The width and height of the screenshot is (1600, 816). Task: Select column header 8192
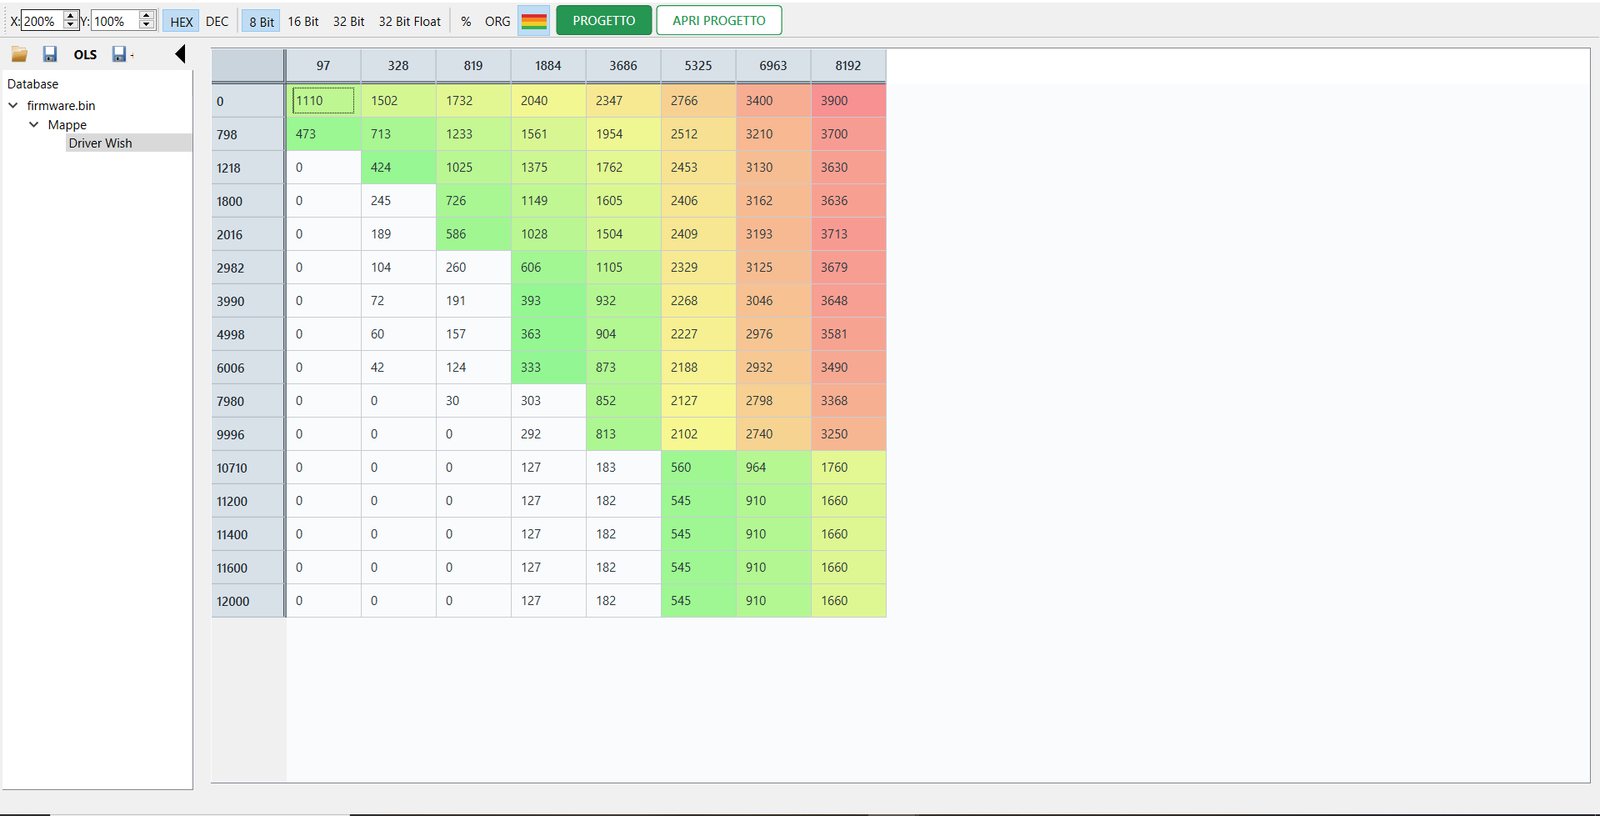[848, 66]
